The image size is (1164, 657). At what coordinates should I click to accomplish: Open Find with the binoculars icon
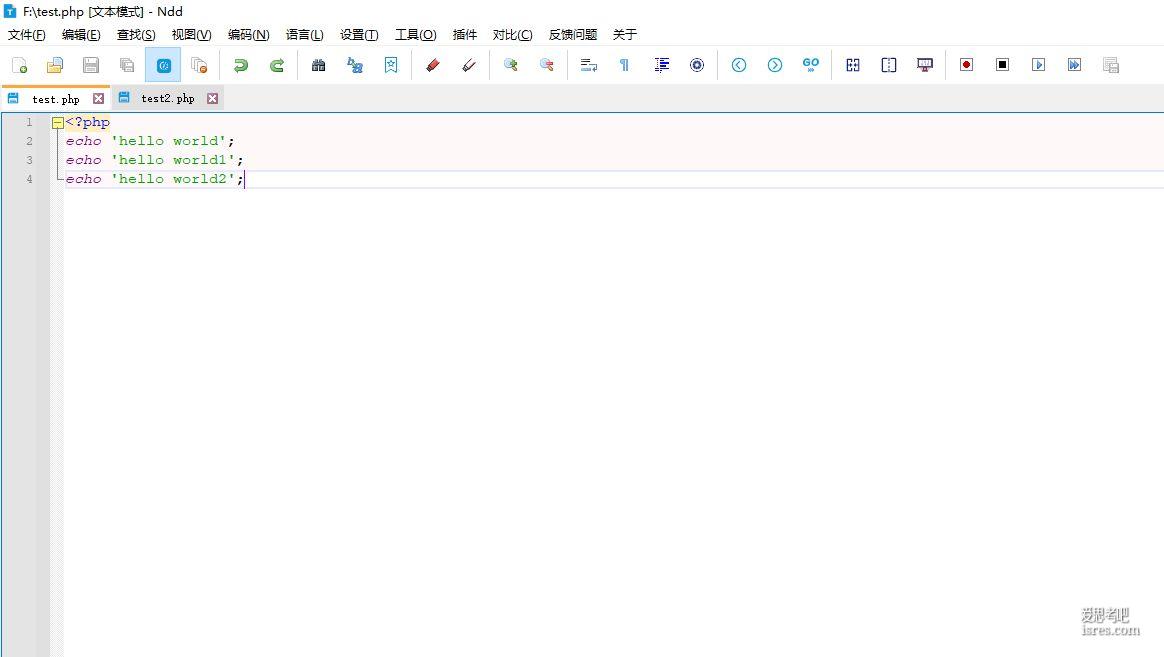(x=318, y=65)
